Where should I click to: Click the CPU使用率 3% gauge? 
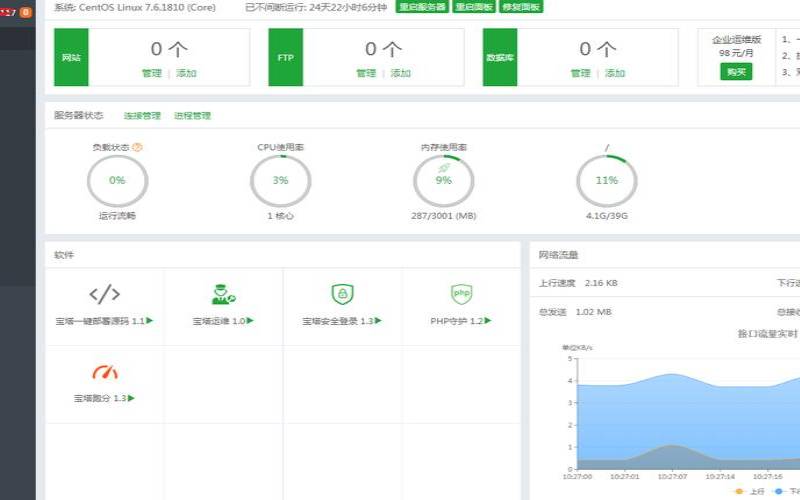click(x=281, y=181)
